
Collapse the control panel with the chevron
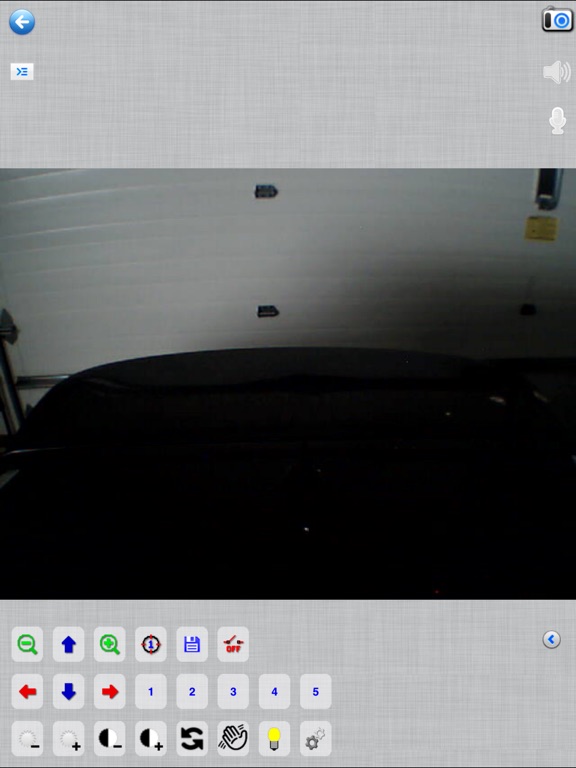pyautogui.click(x=552, y=639)
